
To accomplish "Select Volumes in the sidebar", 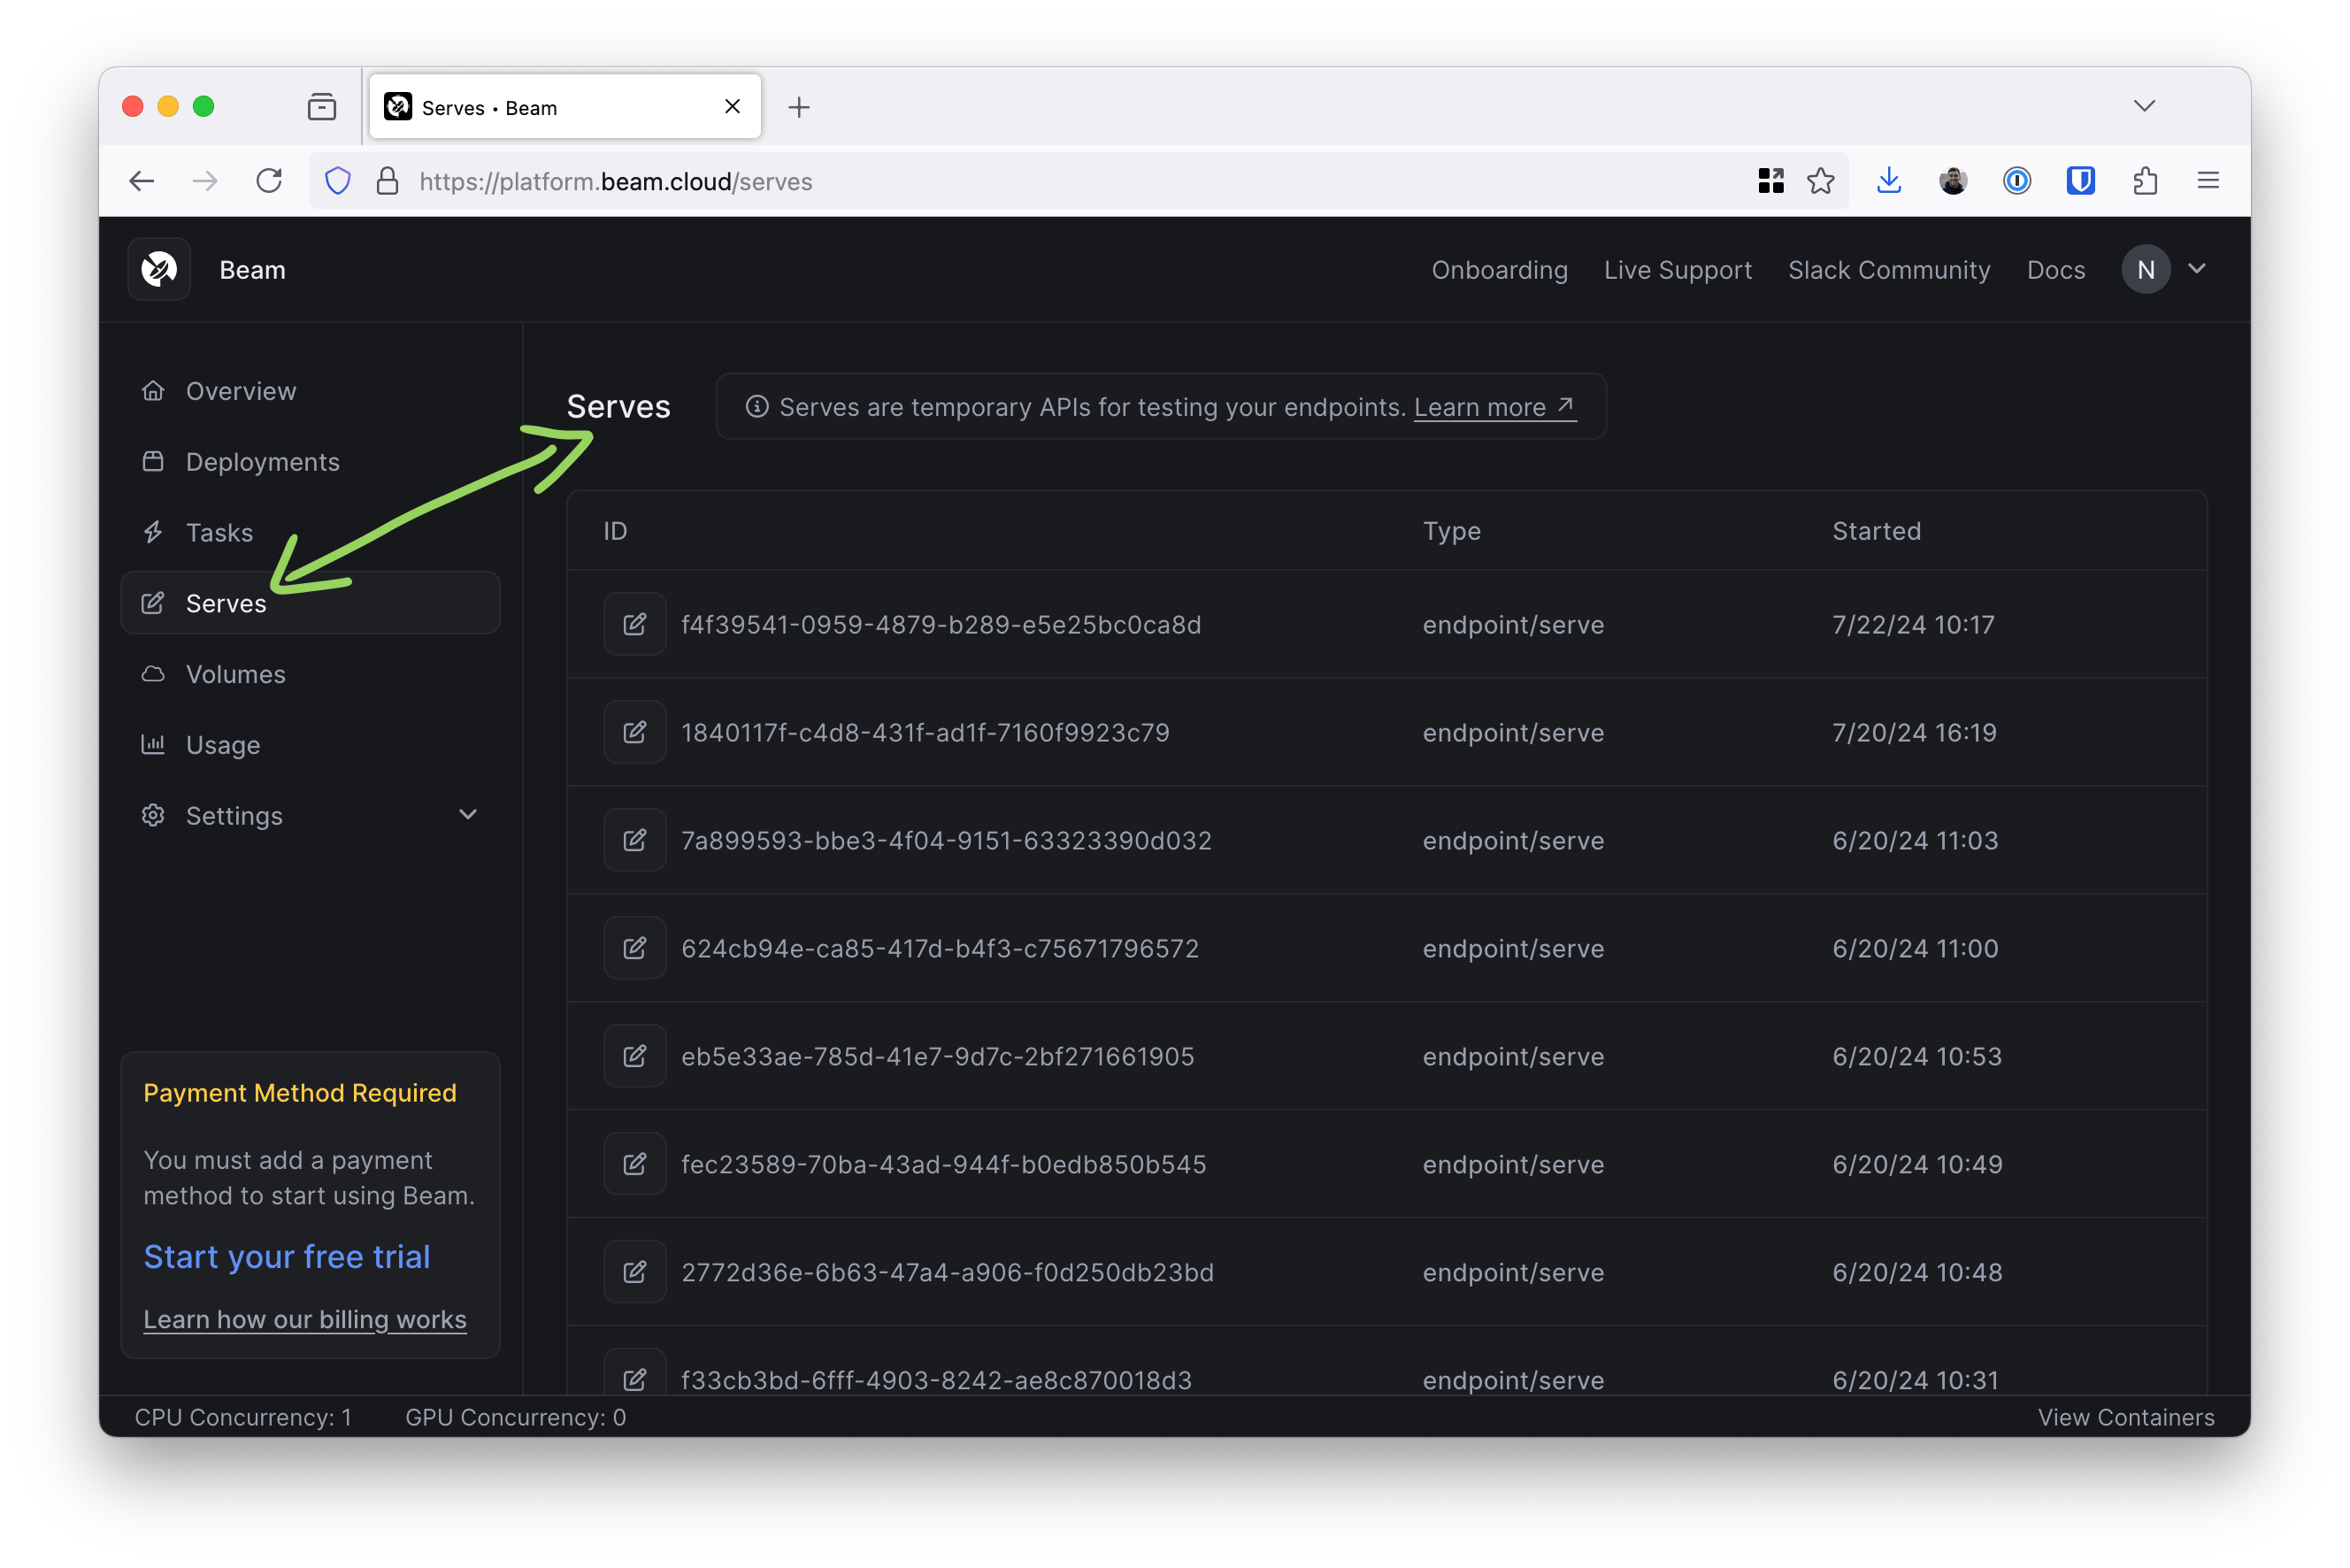I will (x=310, y=674).
